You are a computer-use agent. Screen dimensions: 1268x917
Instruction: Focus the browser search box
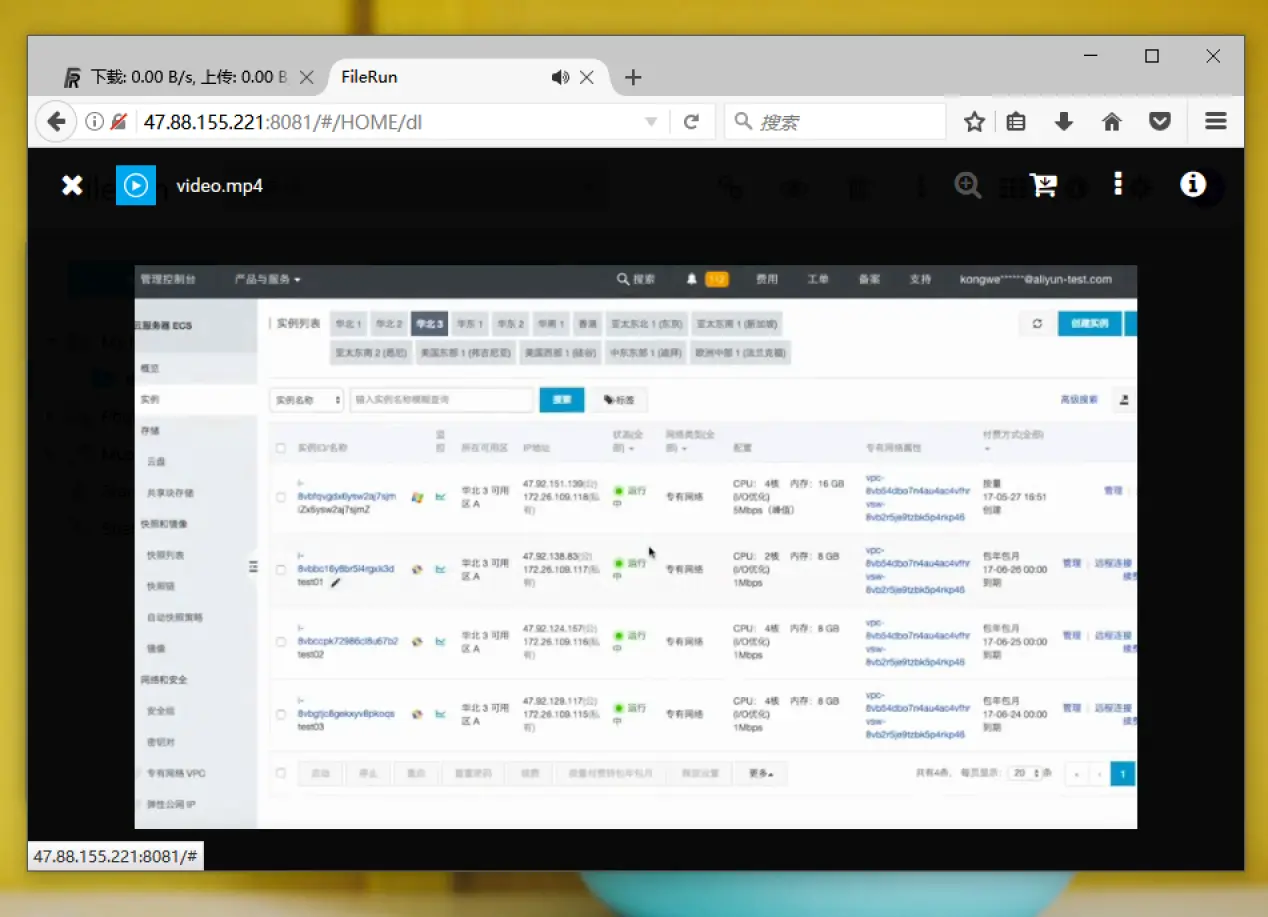coord(835,122)
